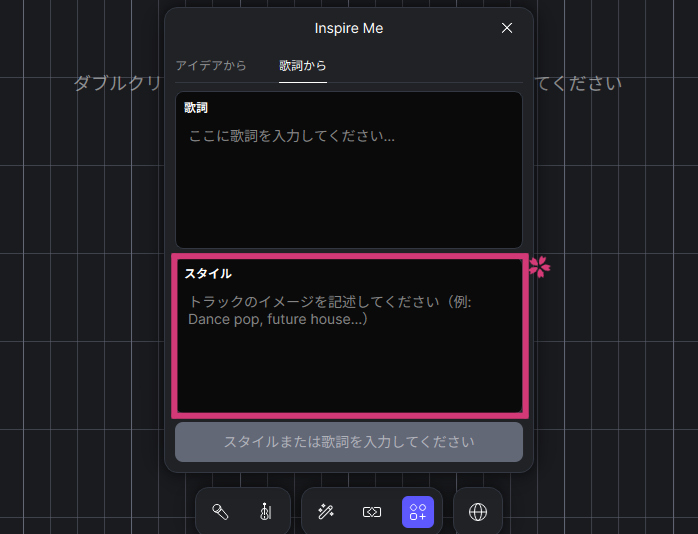
Task: Close the Inspire Me dialog
Action: 507,28
